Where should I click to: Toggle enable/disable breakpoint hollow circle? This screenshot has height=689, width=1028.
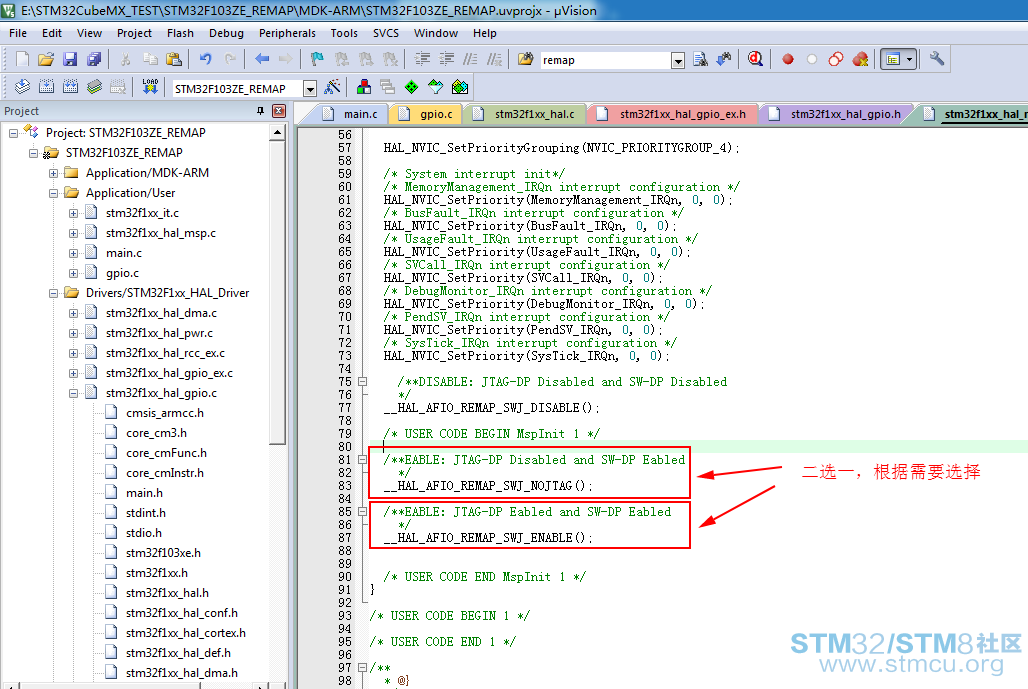[x=812, y=60]
